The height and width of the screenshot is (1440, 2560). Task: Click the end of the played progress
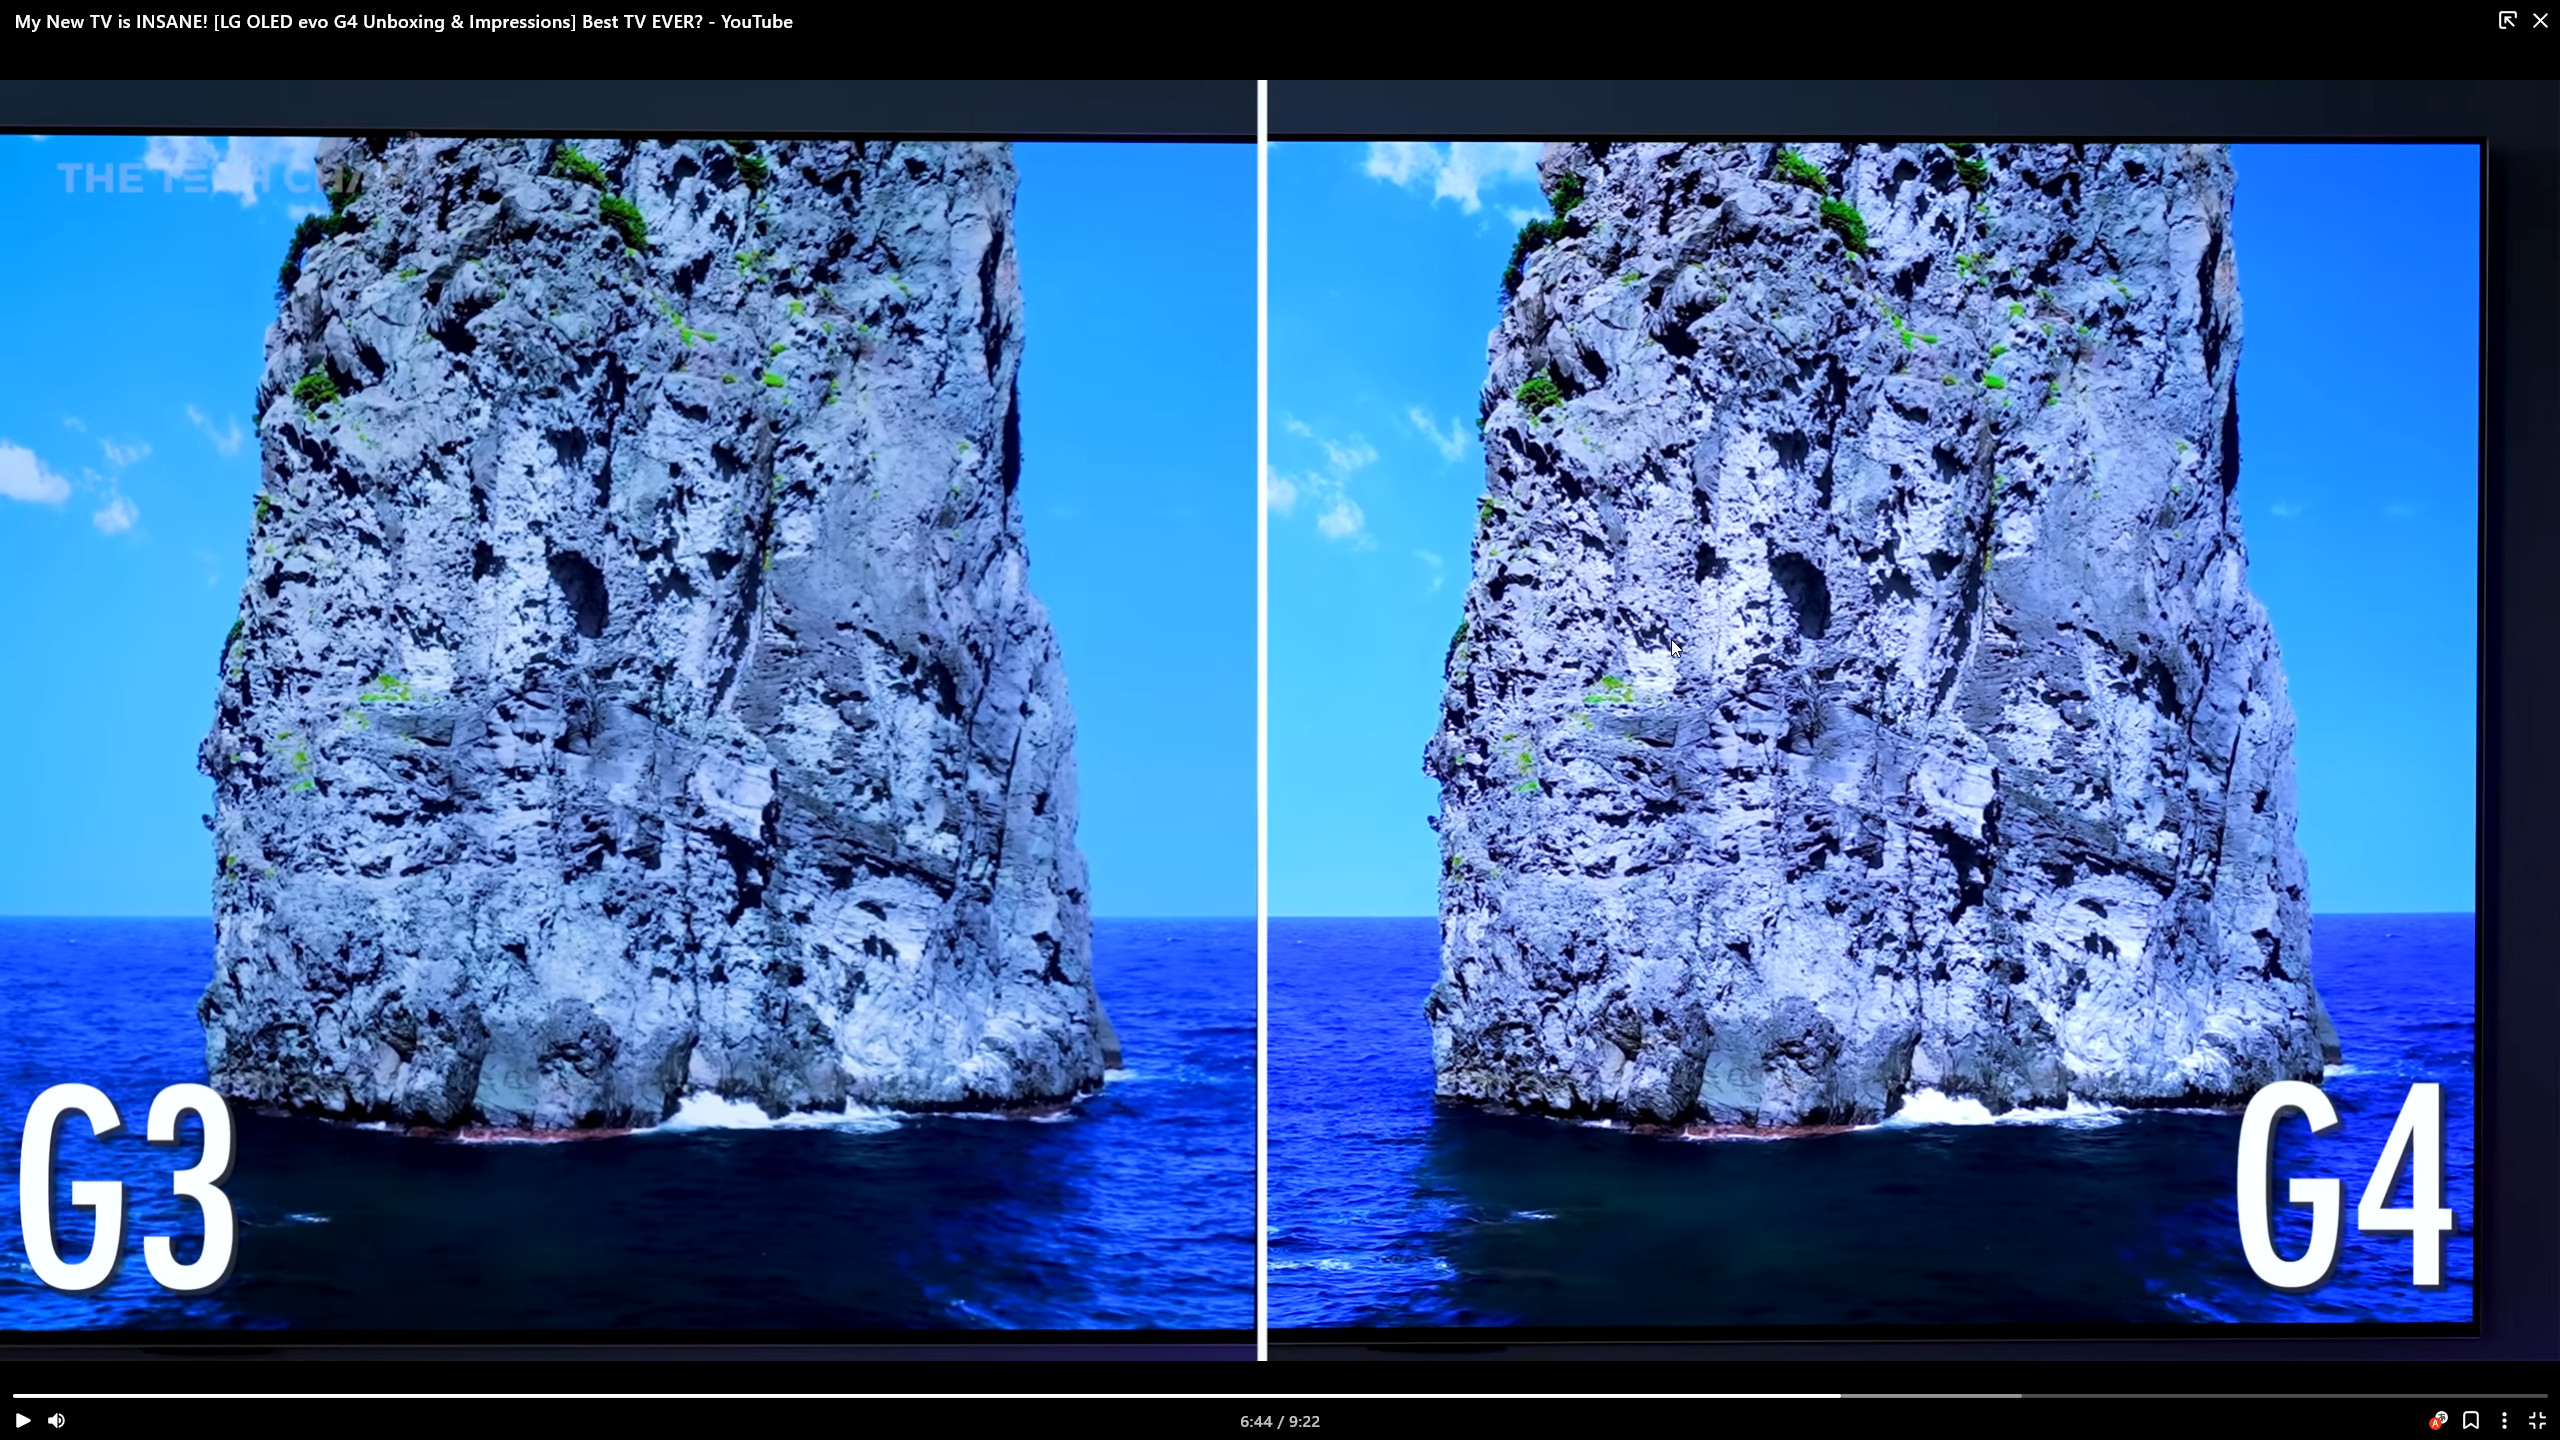(x=1838, y=1396)
